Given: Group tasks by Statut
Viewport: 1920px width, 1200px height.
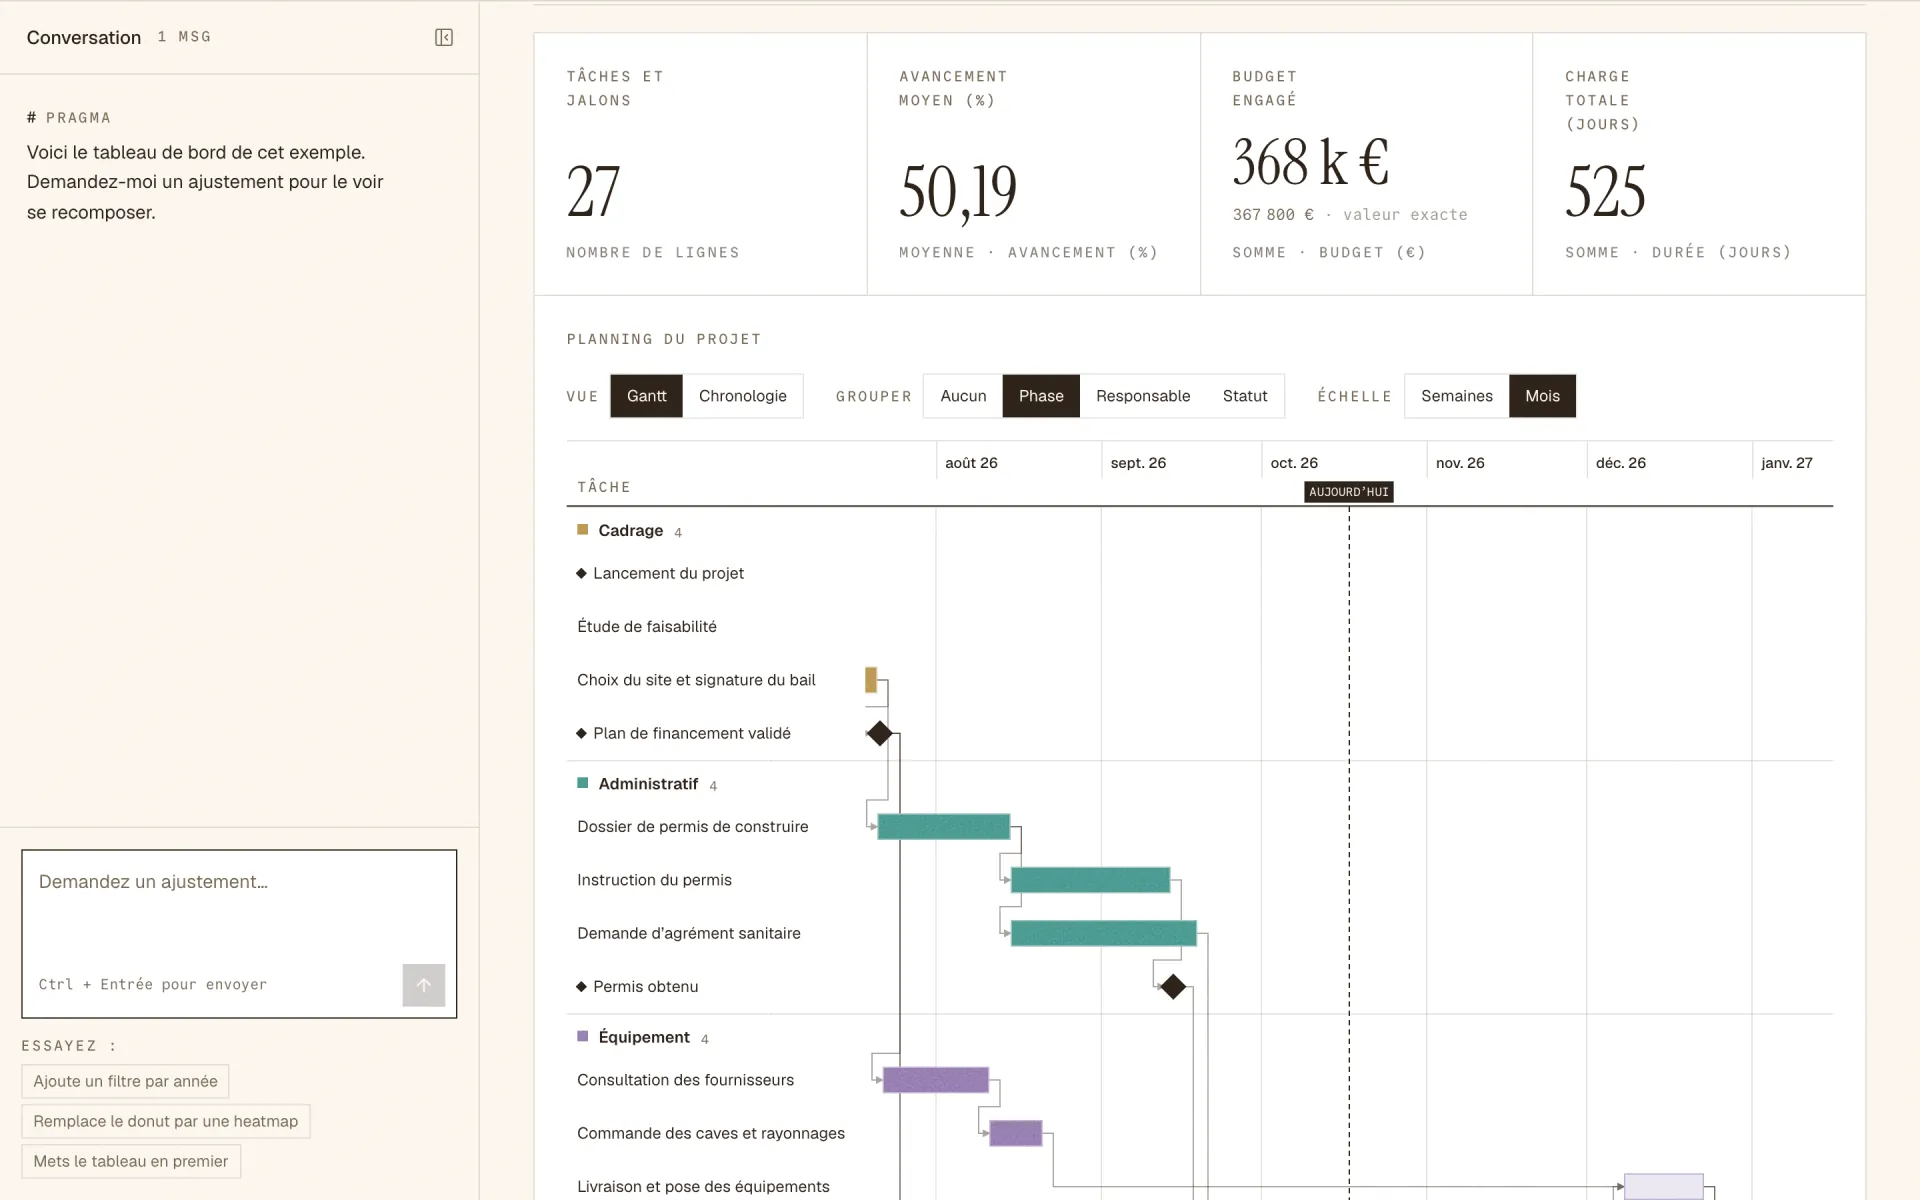Looking at the screenshot, I should click(1245, 396).
